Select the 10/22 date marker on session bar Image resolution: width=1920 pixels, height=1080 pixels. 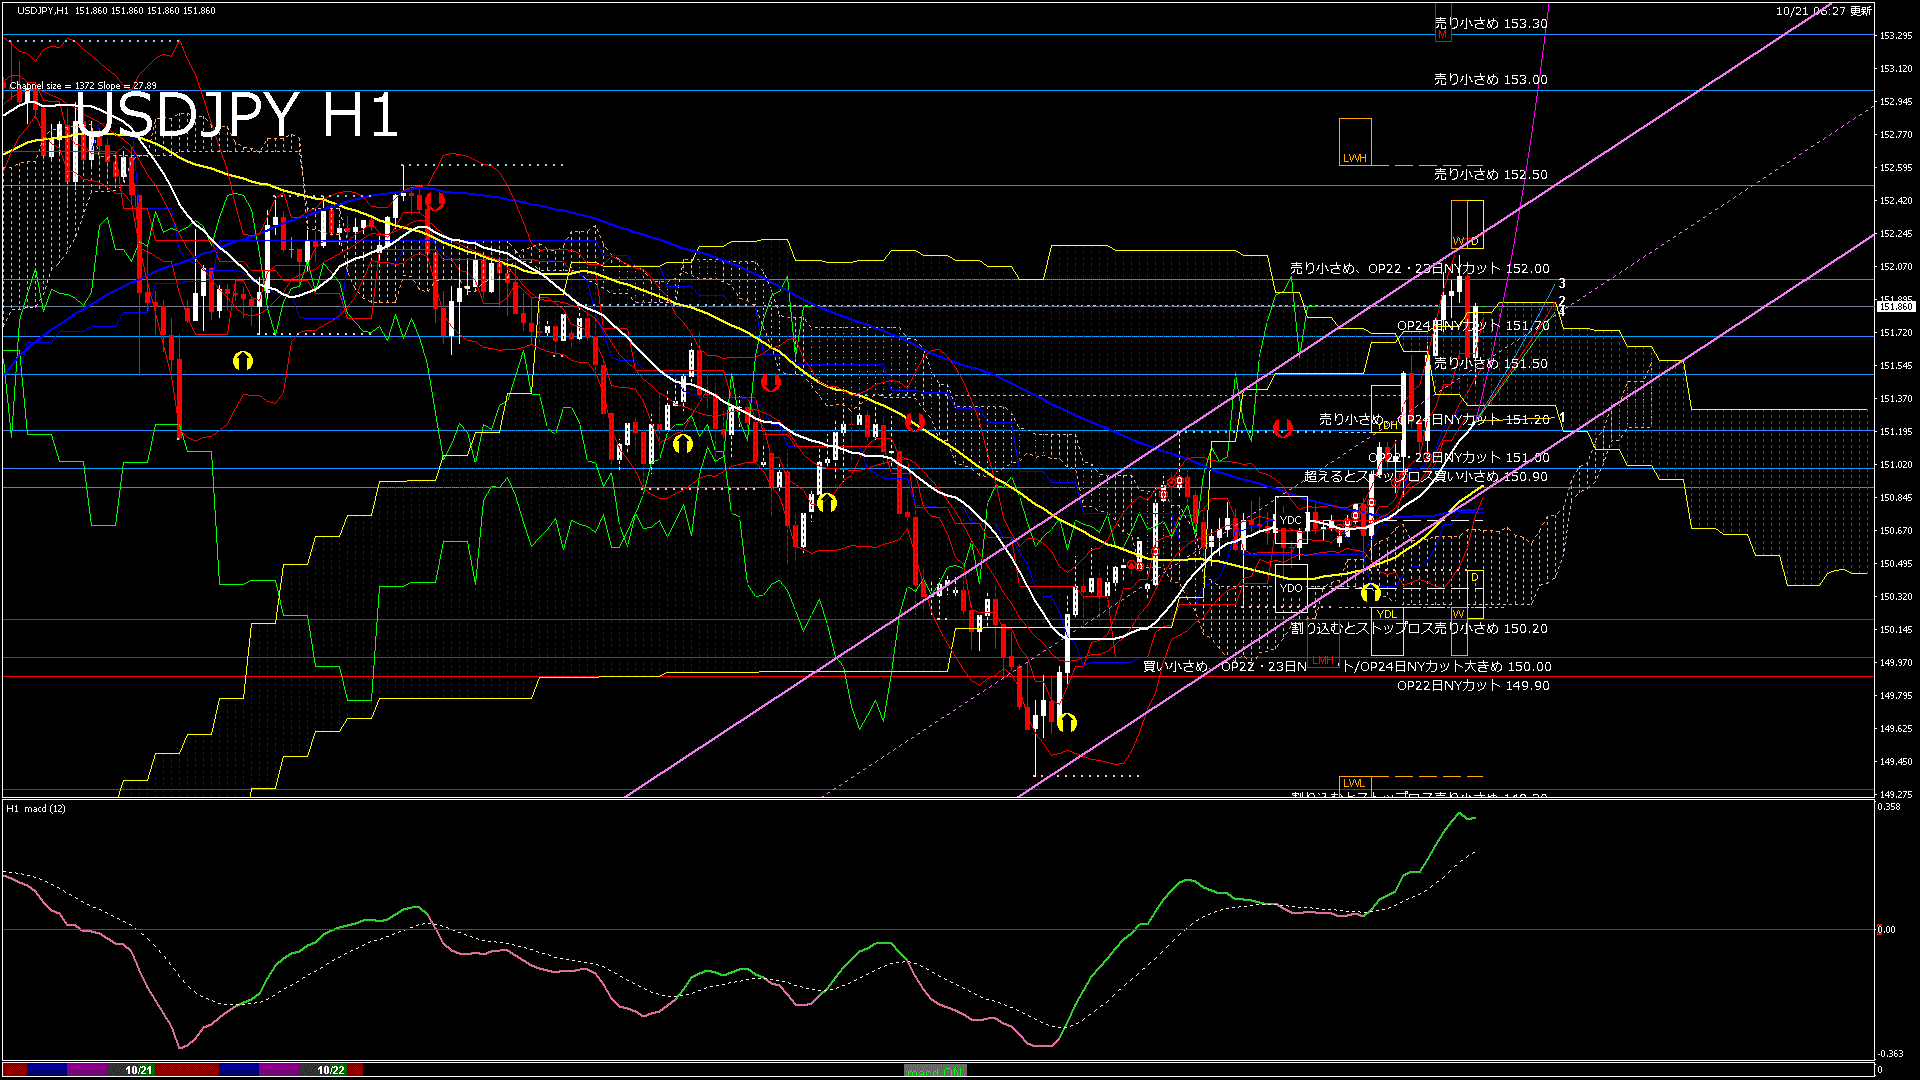331,1070
